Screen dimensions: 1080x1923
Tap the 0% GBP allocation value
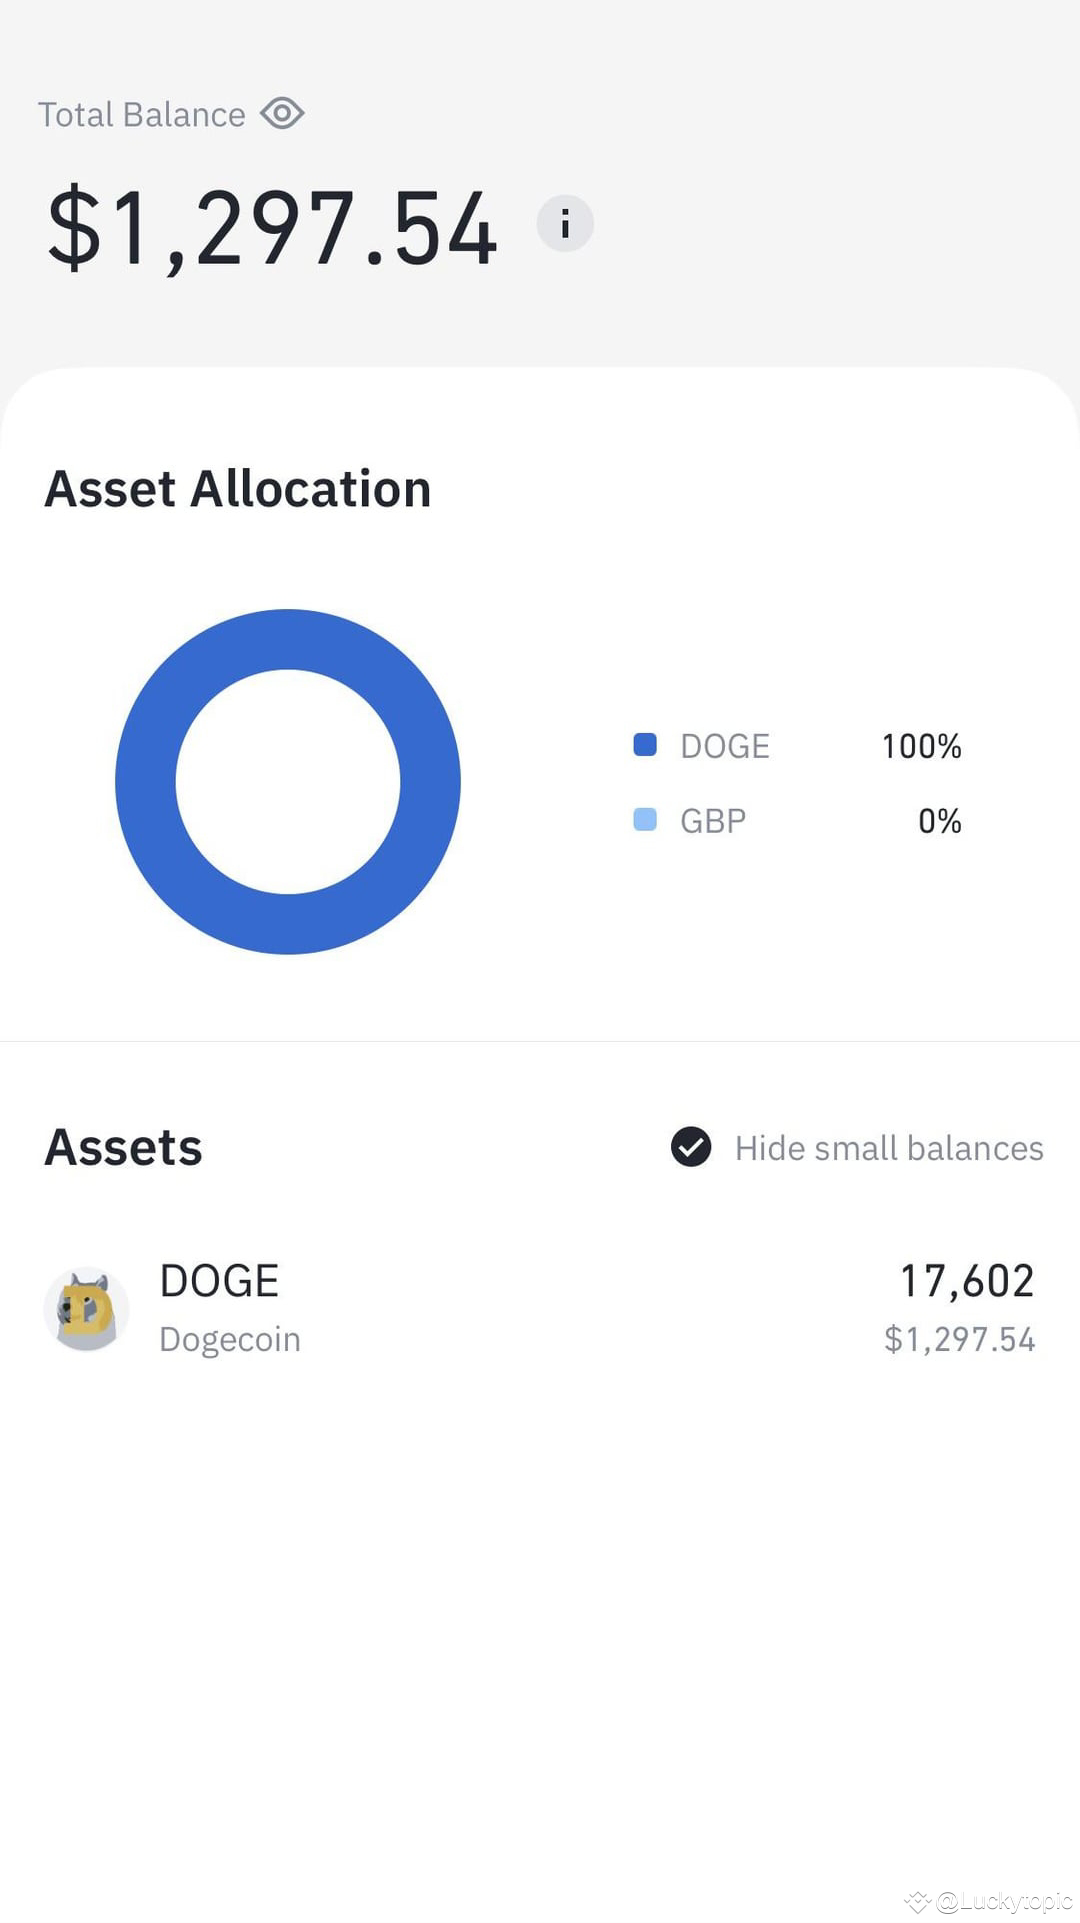(940, 821)
